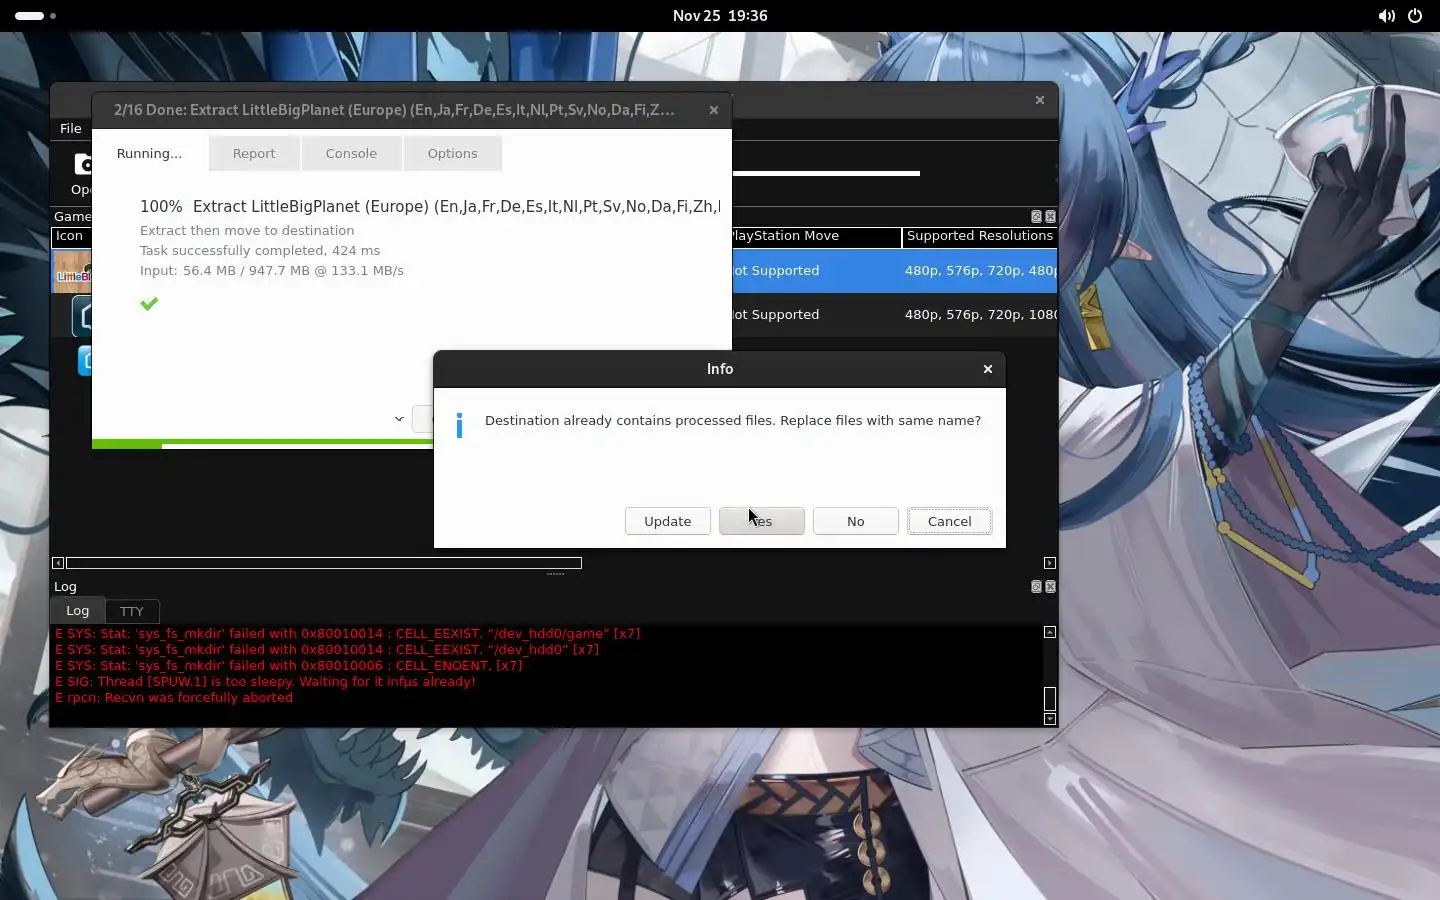The image size is (1440, 900).
Task: Click log line with CELL_ENOENT error
Action: 289,666
